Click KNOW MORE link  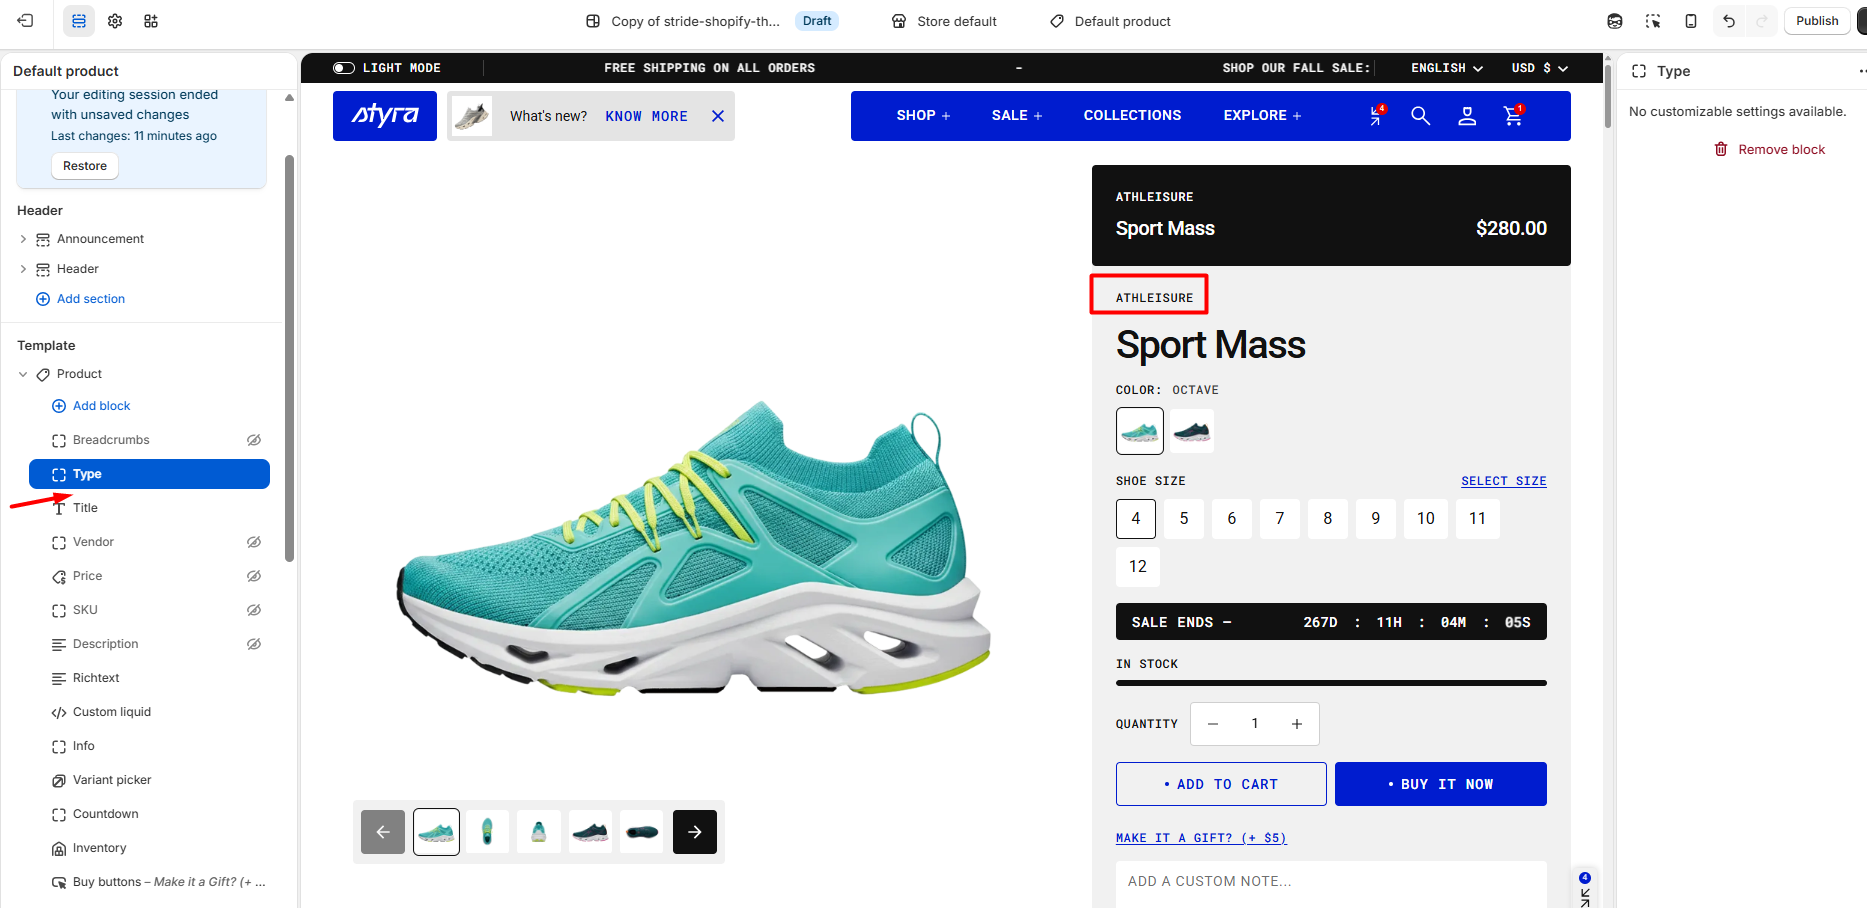(647, 116)
